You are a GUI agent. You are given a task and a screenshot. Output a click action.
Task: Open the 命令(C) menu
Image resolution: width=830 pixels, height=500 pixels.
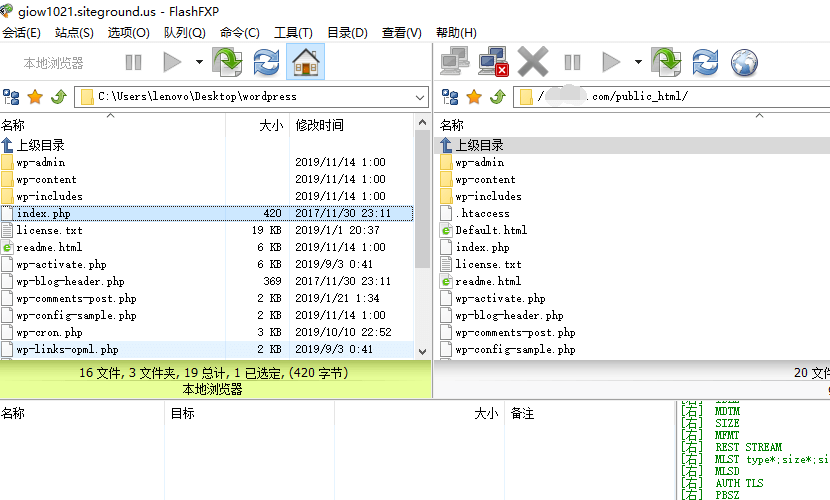pyautogui.click(x=240, y=33)
